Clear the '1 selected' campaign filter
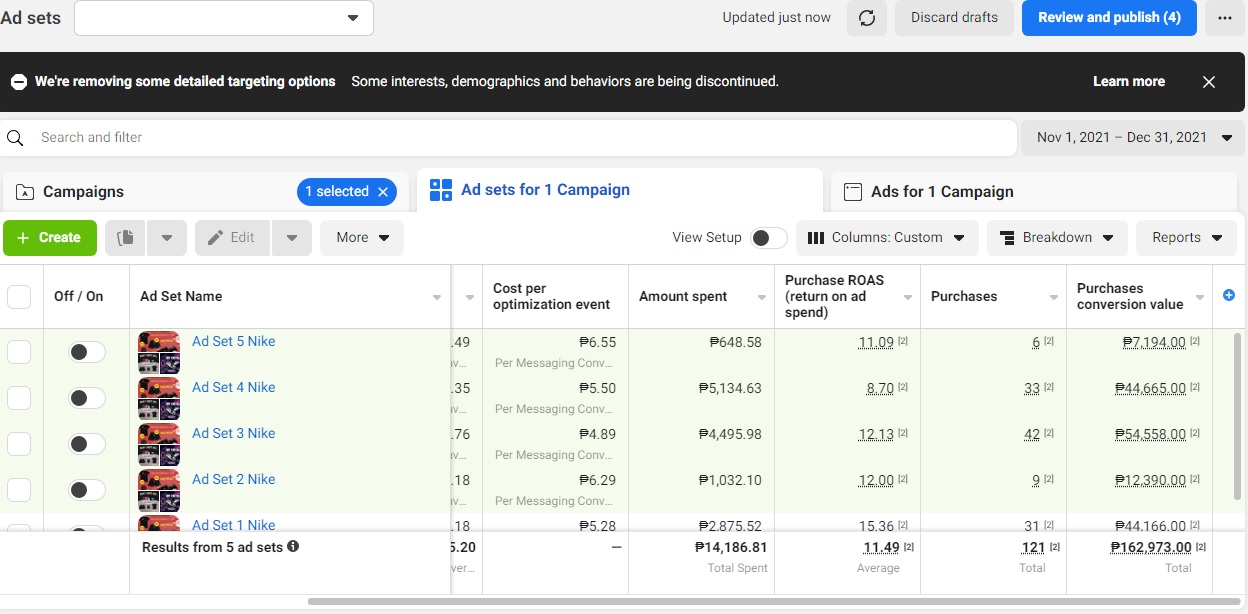Viewport: 1248px width, 614px height. point(383,192)
